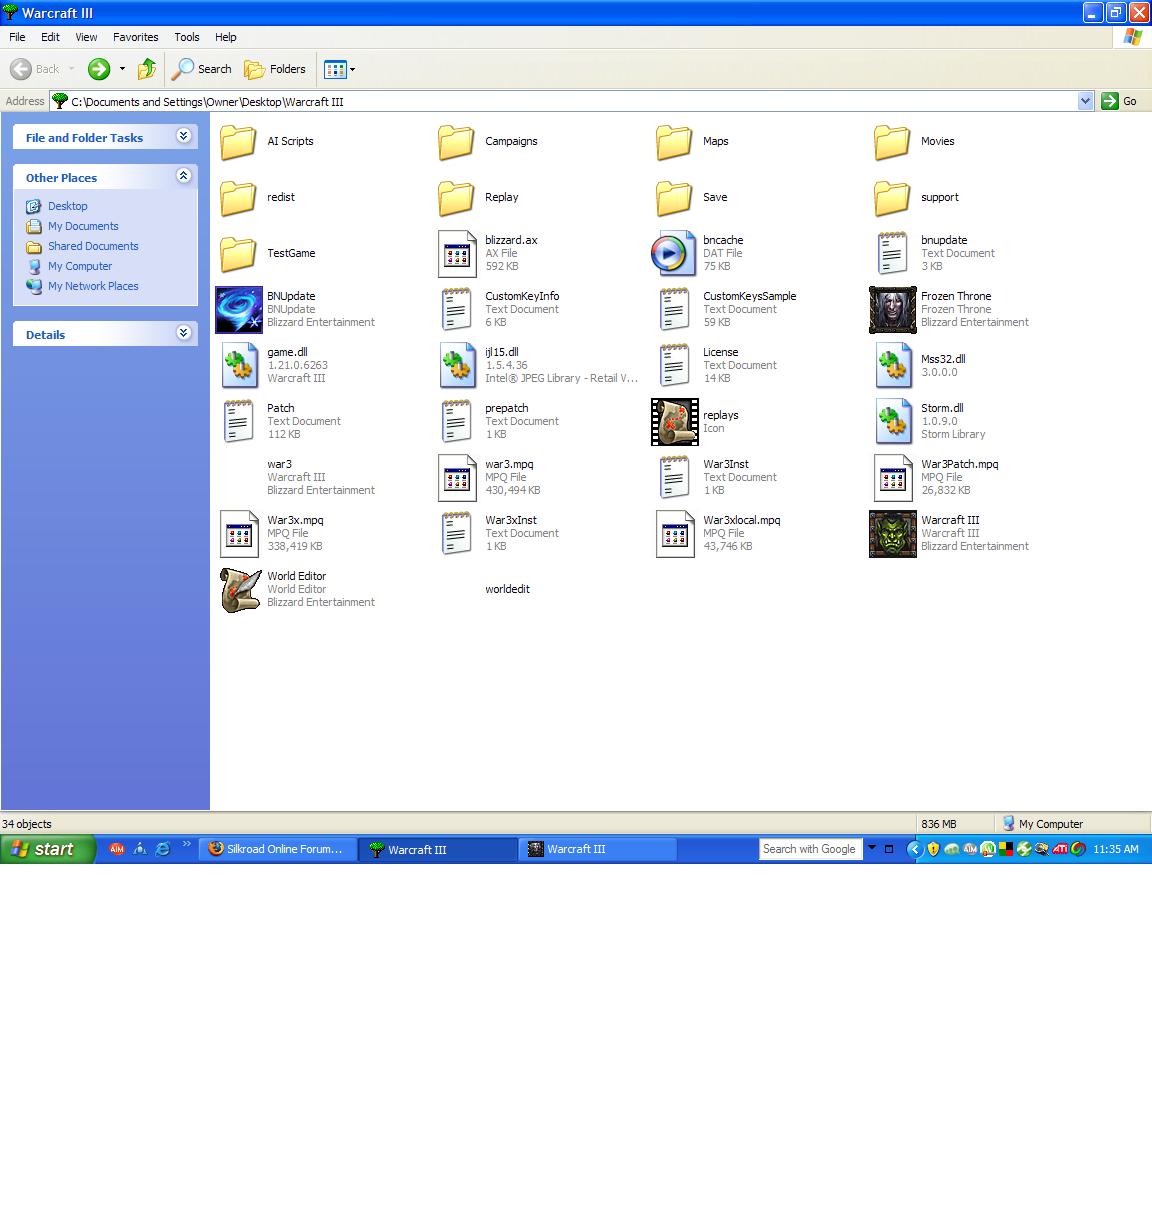Screen dimensions: 1152x1213
Task: Click the Search with Google taskbar field
Action: [810, 849]
